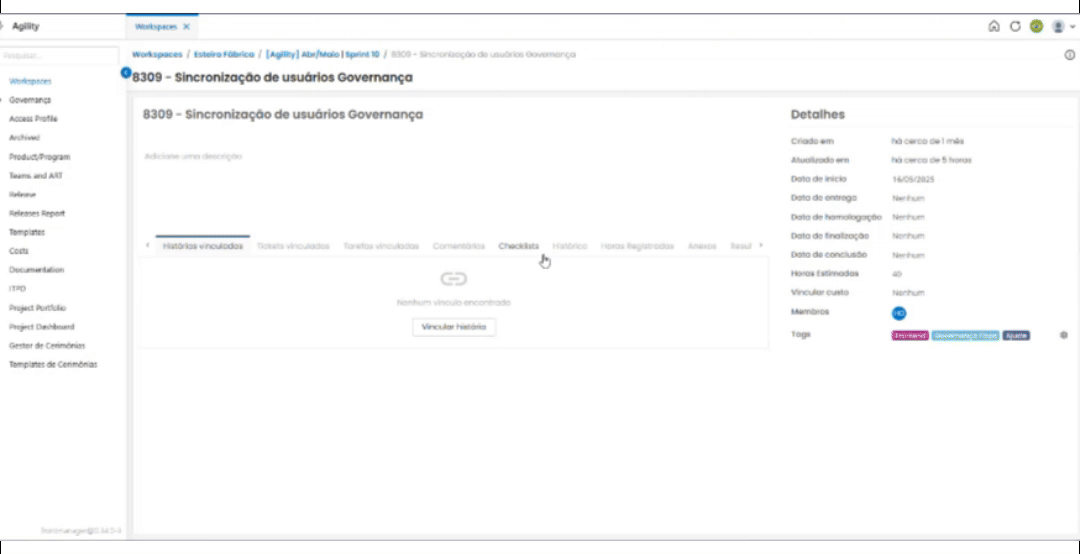Click the card title 8309 heading
Viewport: 1080px width, 554px height.
click(282, 114)
